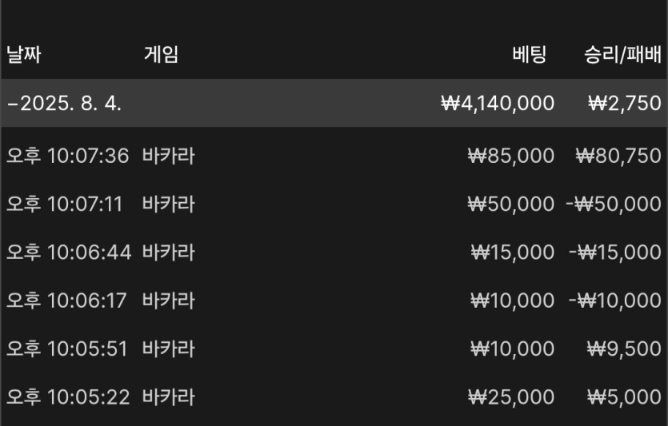Click the ₩9,500 win amount
This screenshot has width=669, height=426.
point(624,349)
